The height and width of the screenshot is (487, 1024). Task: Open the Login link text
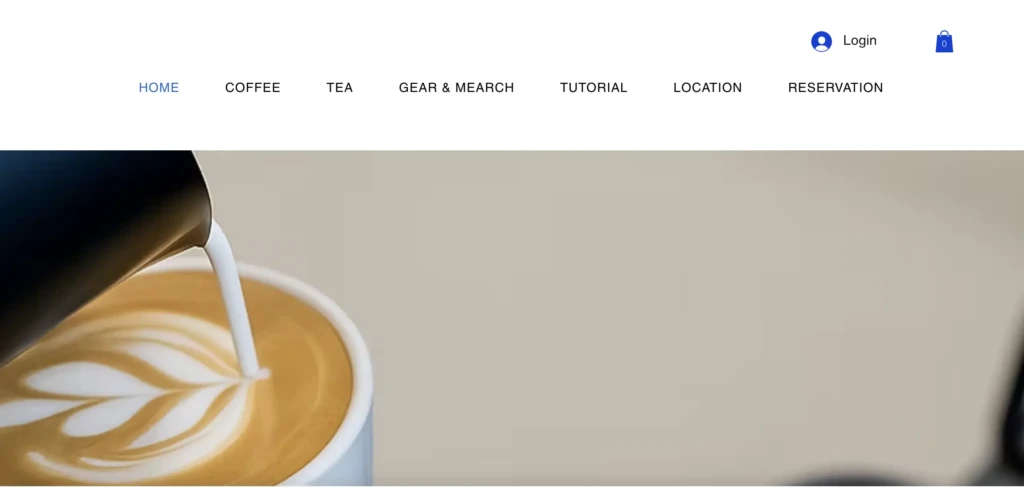click(859, 40)
